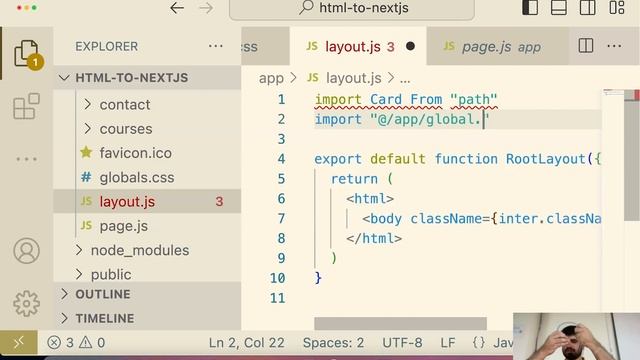Click Ln 2, Col 22 status item
The height and width of the screenshot is (360, 640).
tap(247, 342)
